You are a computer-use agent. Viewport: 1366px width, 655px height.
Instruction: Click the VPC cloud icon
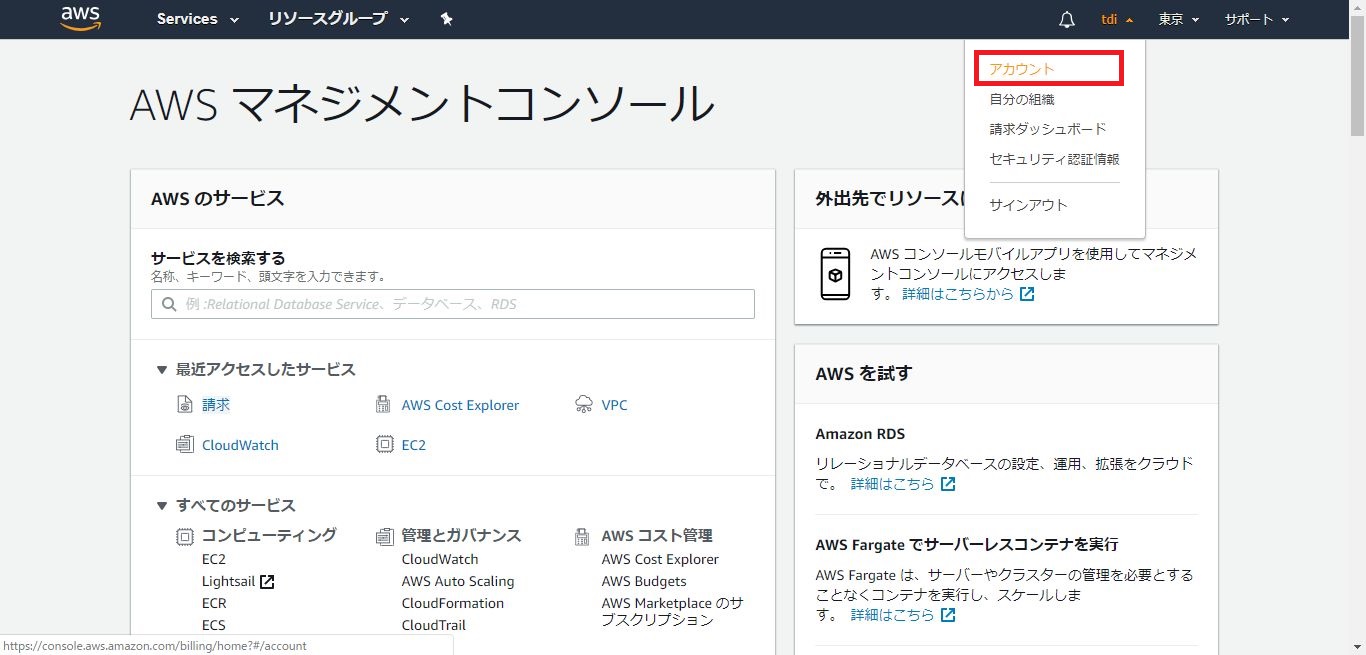pos(584,405)
